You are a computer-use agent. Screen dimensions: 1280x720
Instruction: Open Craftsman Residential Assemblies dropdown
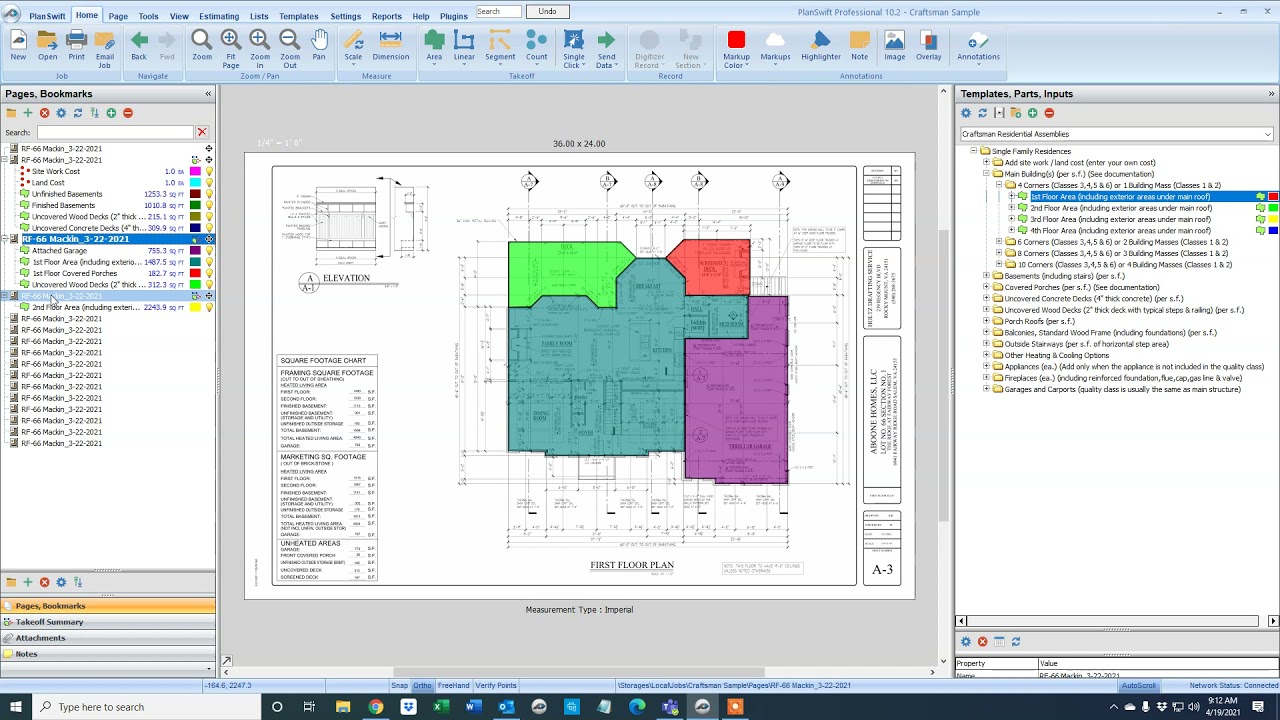[1267, 134]
